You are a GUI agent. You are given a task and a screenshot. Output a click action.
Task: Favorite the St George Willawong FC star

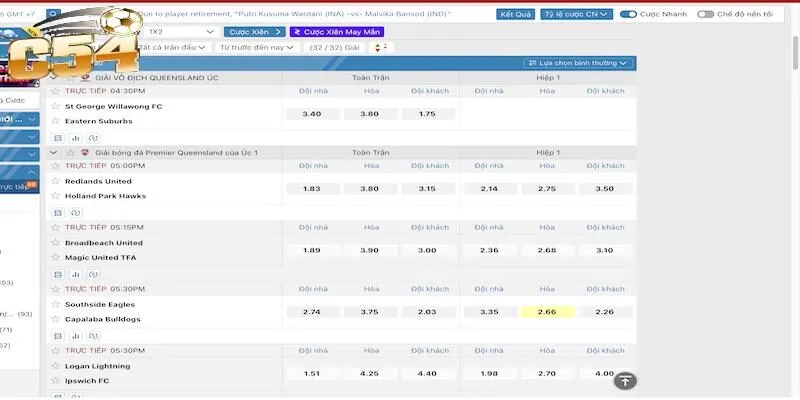[x=56, y=106]
